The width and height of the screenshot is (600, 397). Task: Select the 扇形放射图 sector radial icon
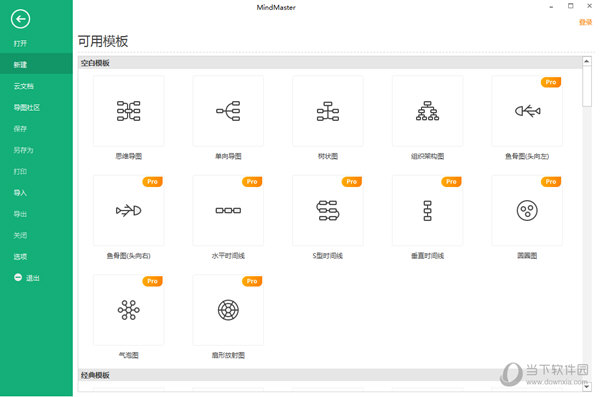pyautogui.click(x=228, y=310)
